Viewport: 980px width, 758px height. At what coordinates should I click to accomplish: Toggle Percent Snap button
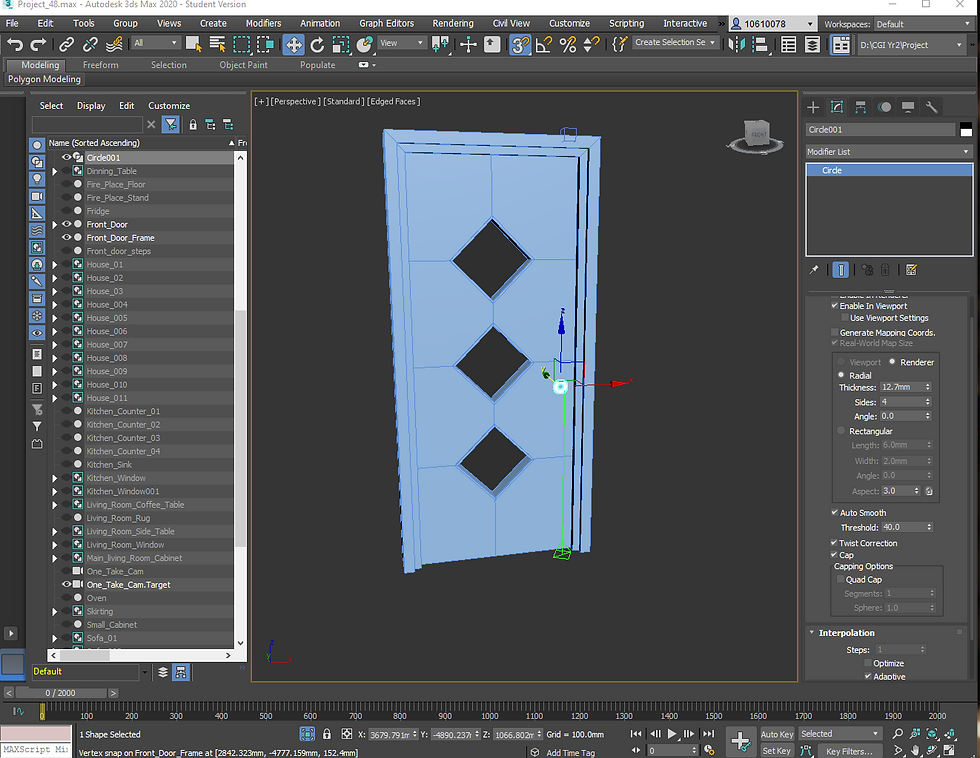pos(568,44)
